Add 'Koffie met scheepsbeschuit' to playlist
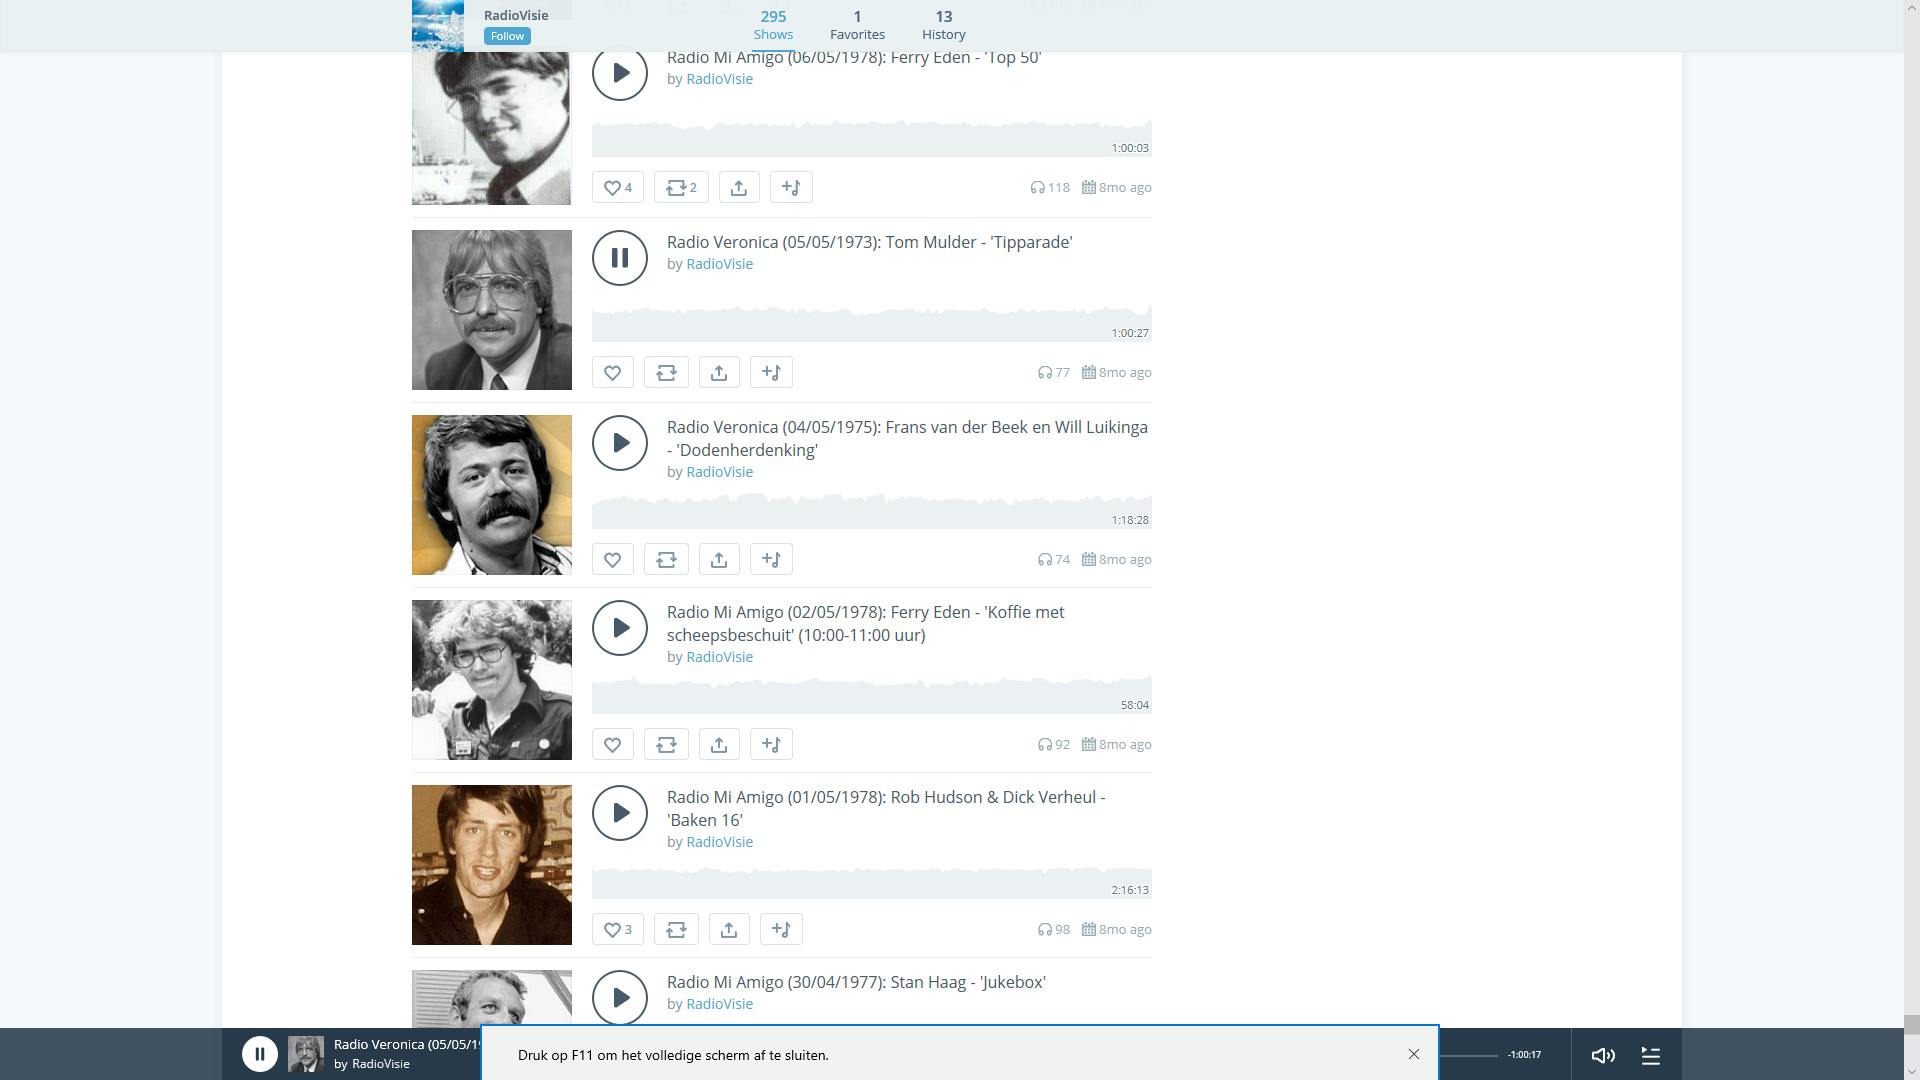This screenshot has height=1080, width=1920. tap(771, 744)
